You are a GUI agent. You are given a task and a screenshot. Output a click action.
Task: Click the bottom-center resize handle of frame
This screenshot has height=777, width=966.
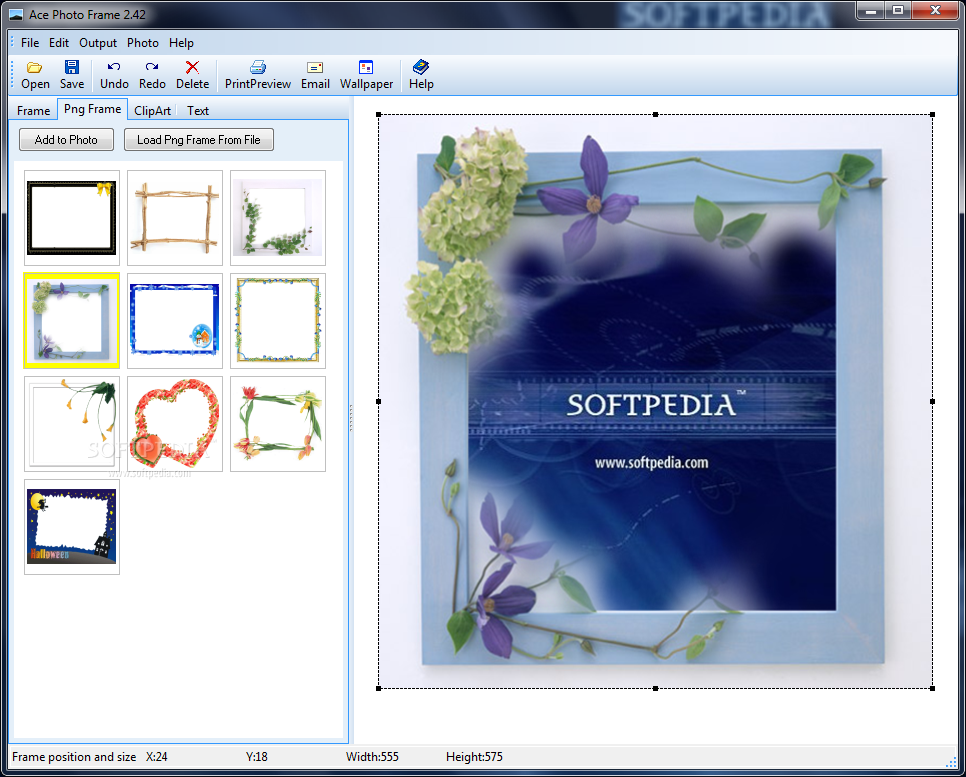click(x=656, y=688)
